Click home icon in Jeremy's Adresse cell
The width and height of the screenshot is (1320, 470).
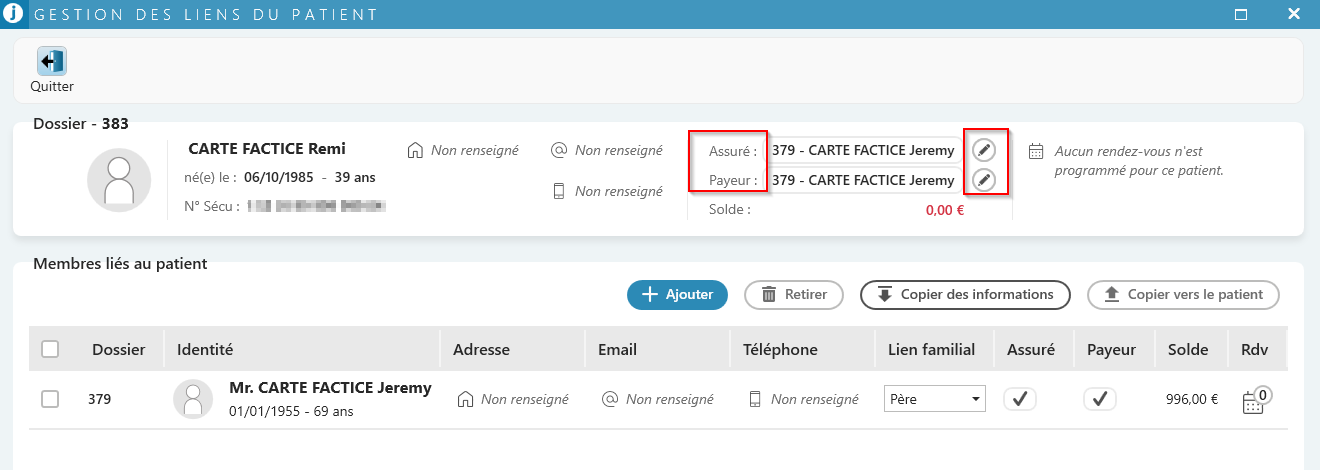(x=465, y=399)
